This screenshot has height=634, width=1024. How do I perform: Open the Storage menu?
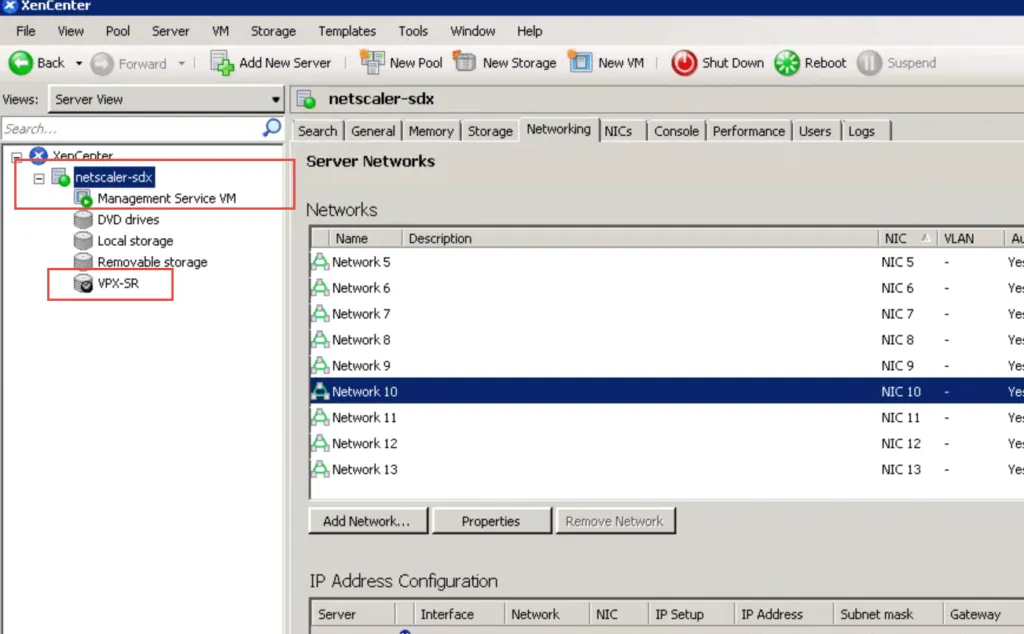coord(272,31)
